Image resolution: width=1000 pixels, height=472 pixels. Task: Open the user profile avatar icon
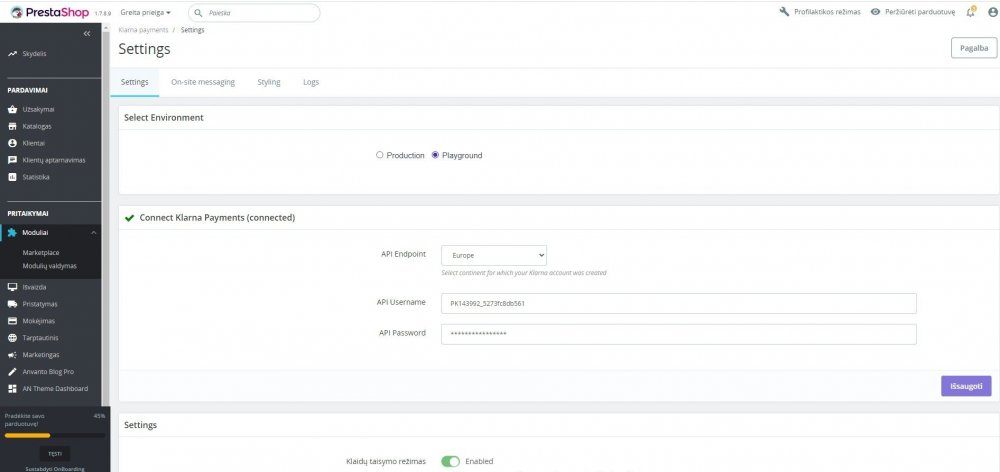pos(992,12)
